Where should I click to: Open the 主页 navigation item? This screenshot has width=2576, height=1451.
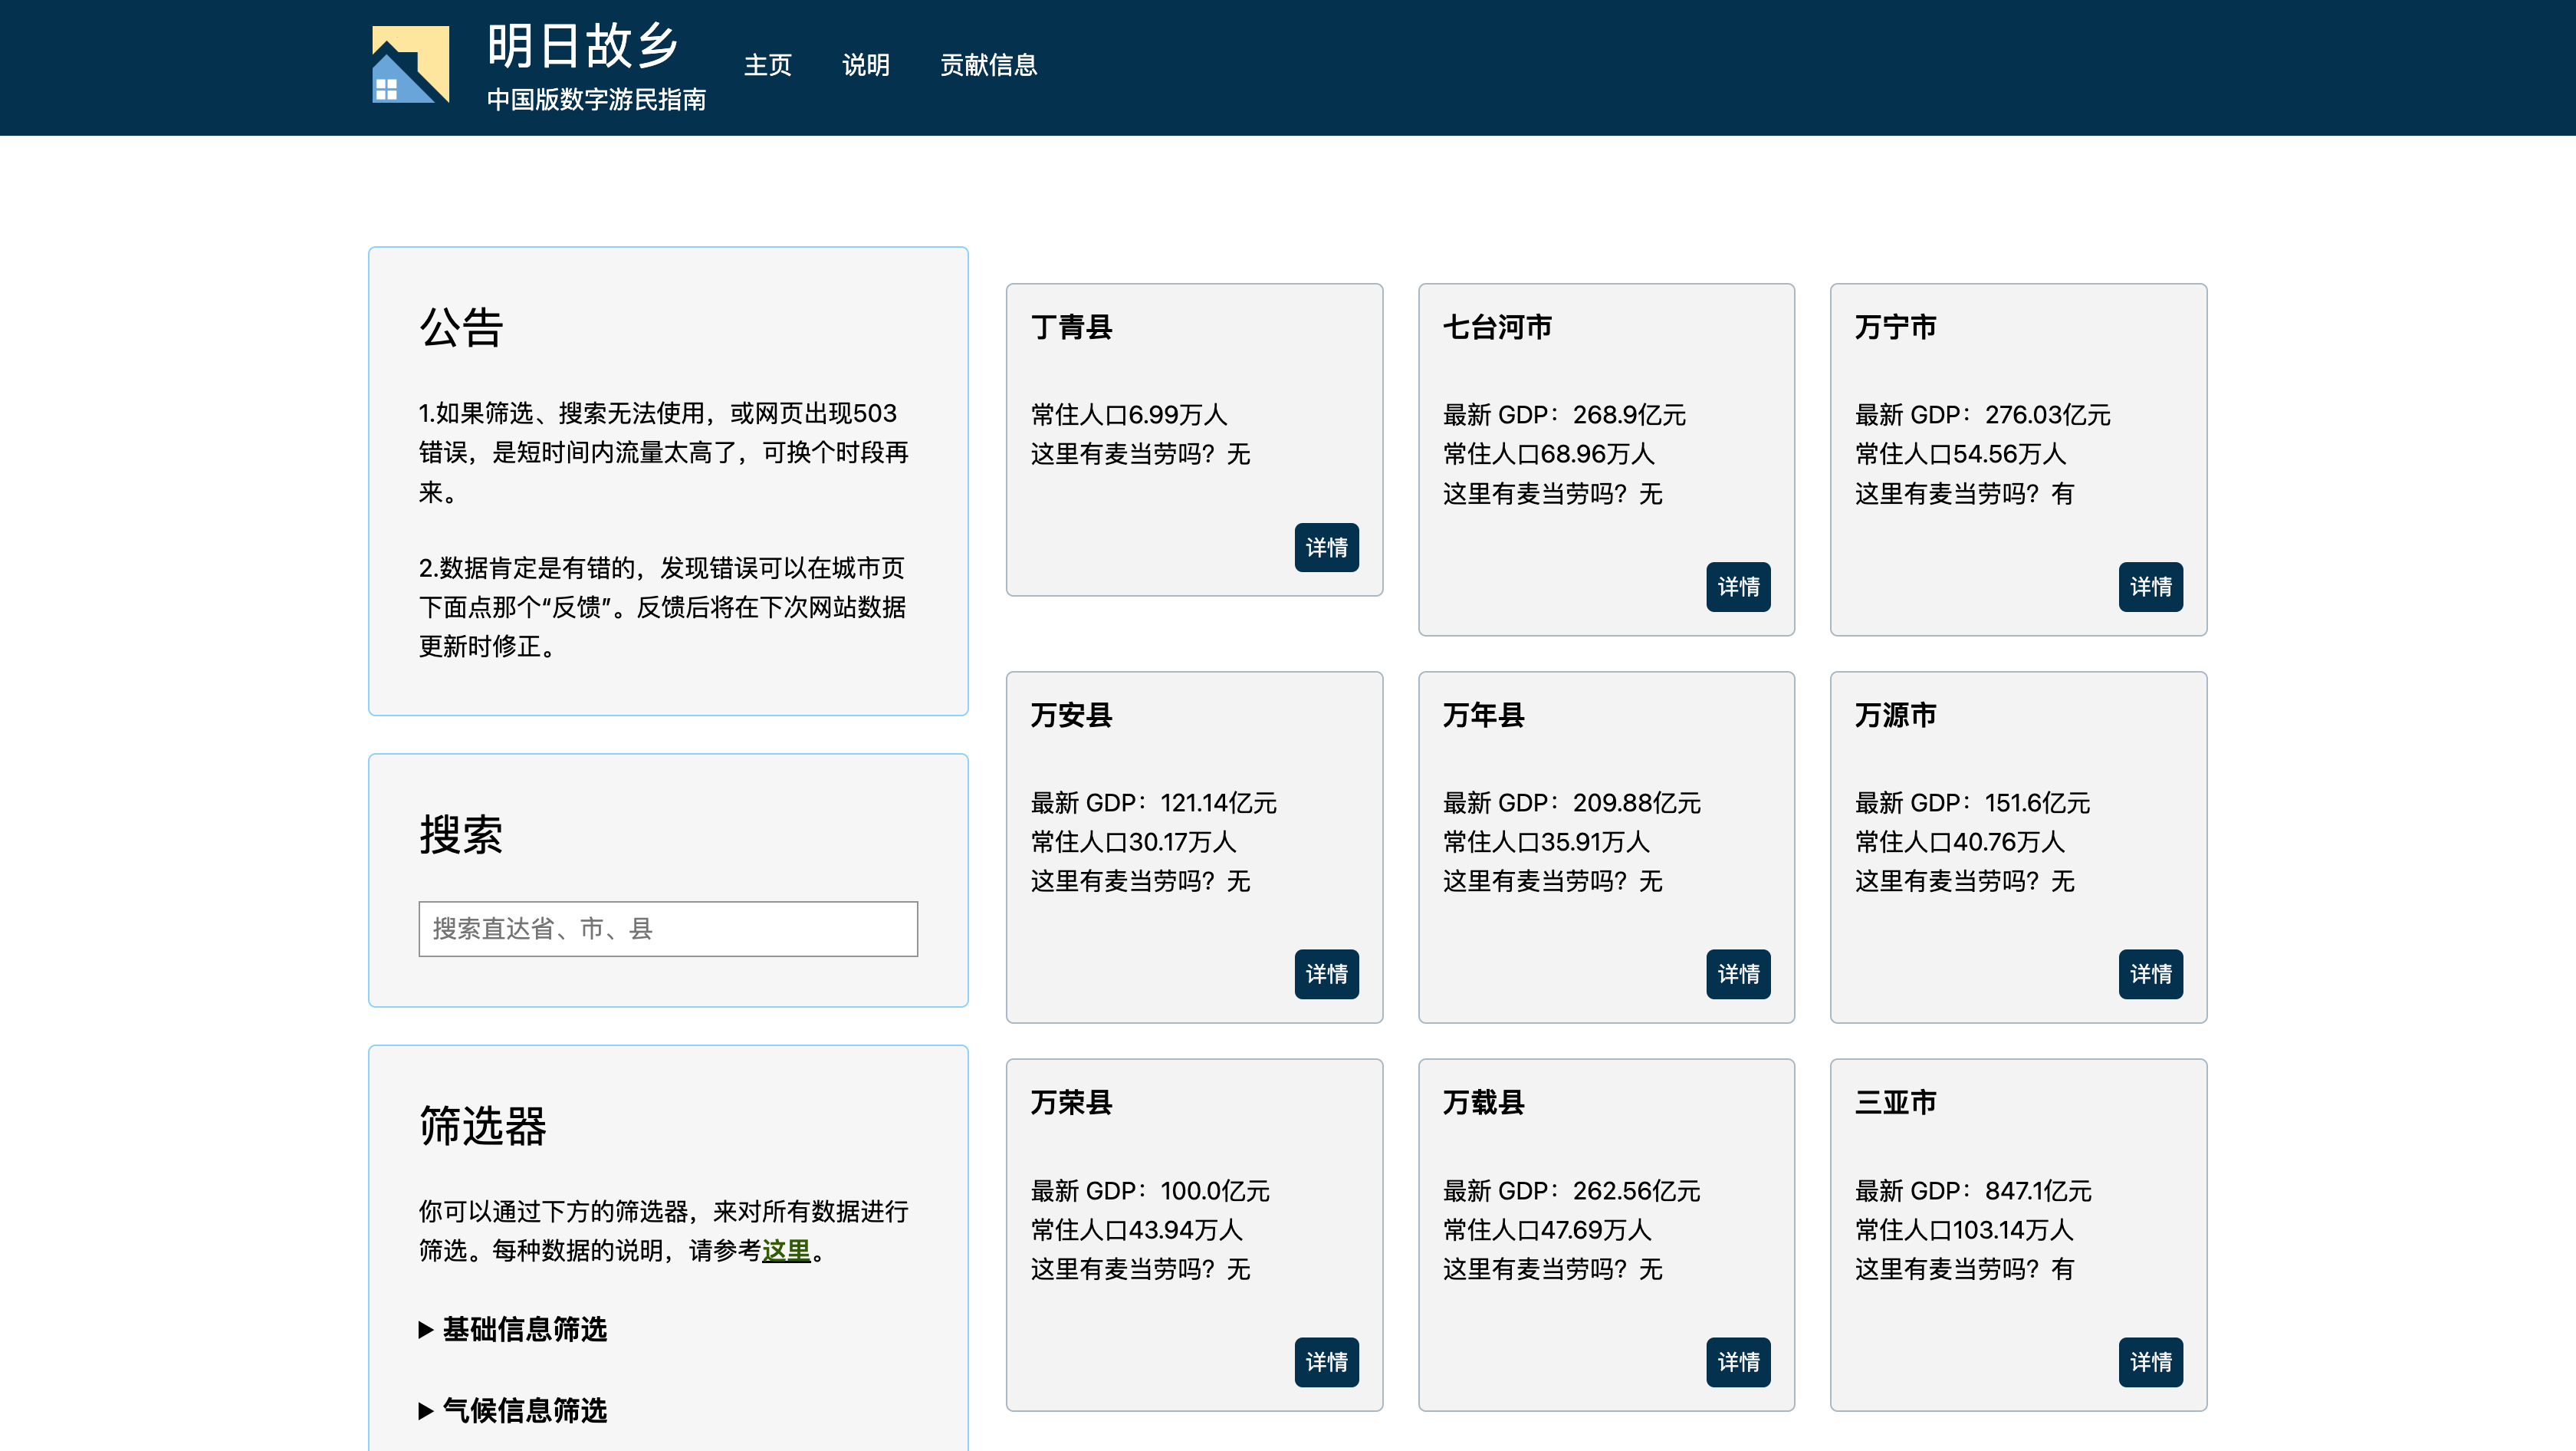767,65
